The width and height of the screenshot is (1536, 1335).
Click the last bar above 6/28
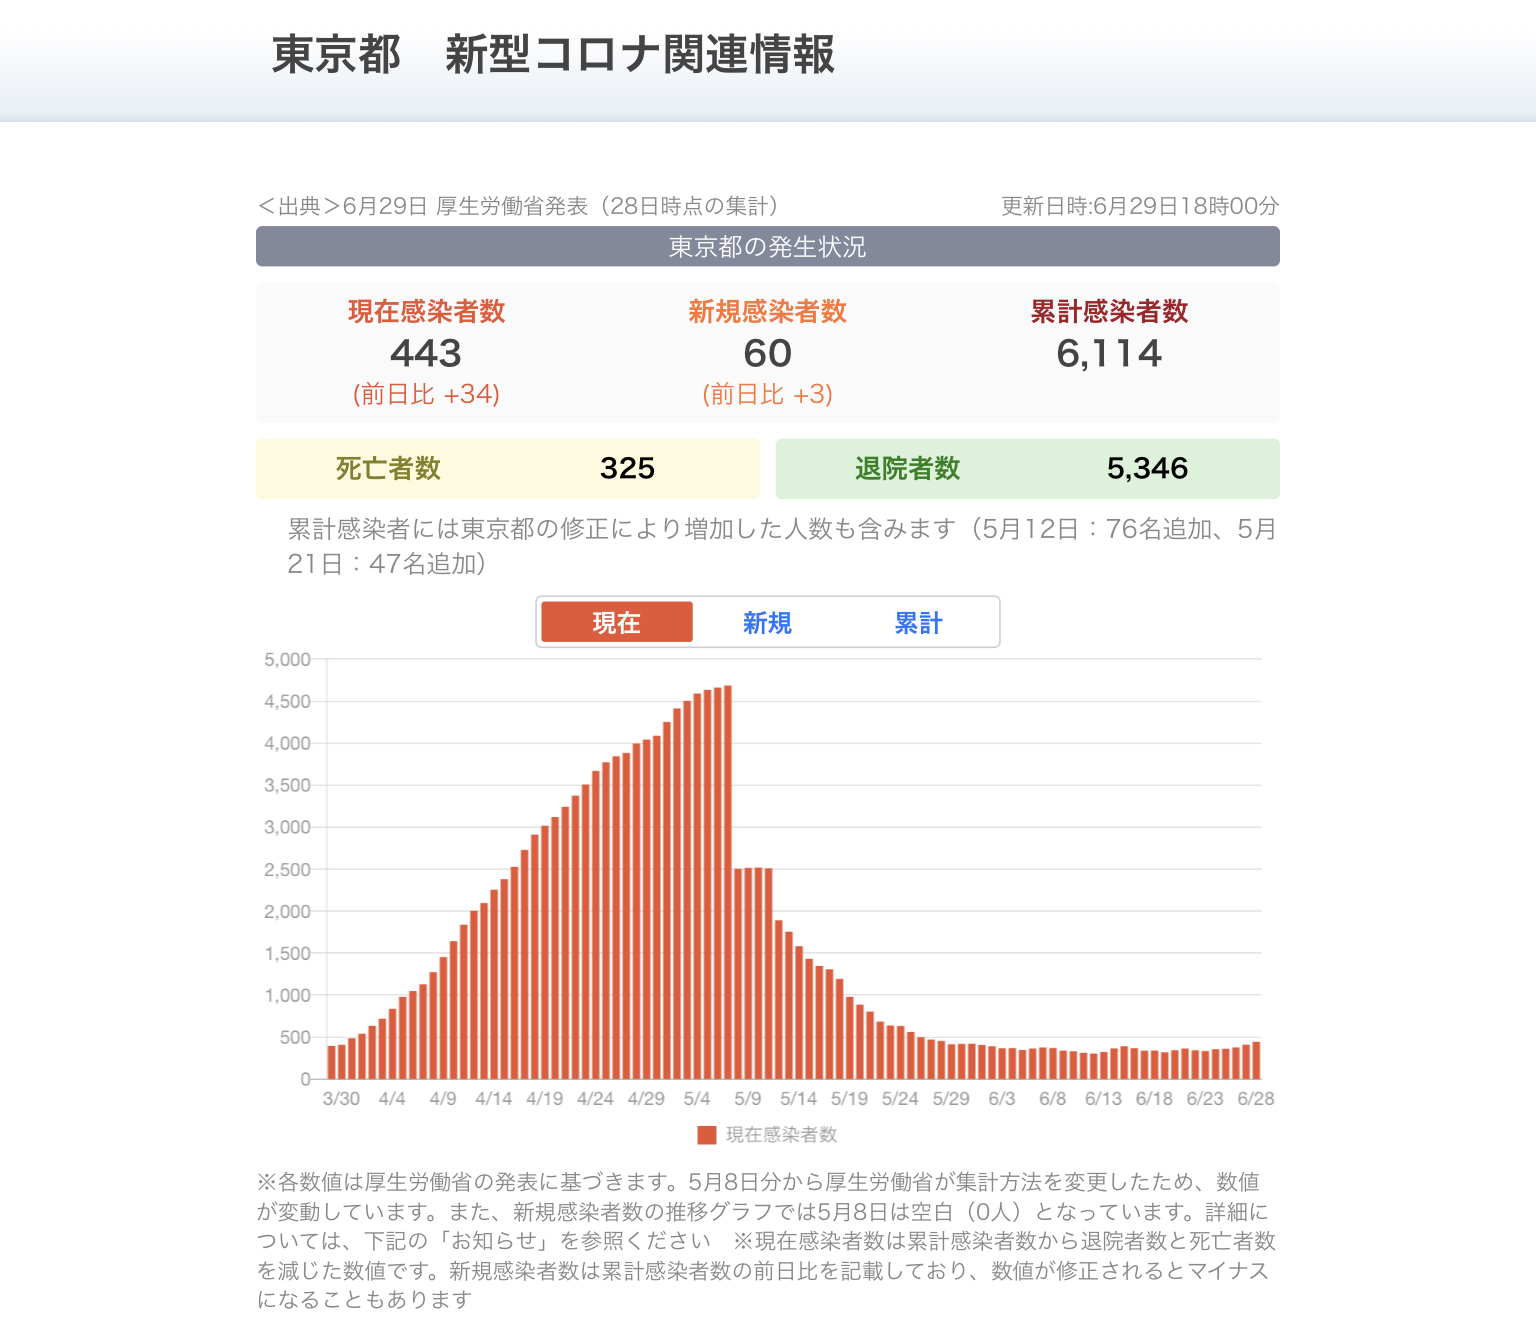pyautogui.click(x=1256, y=1060)
